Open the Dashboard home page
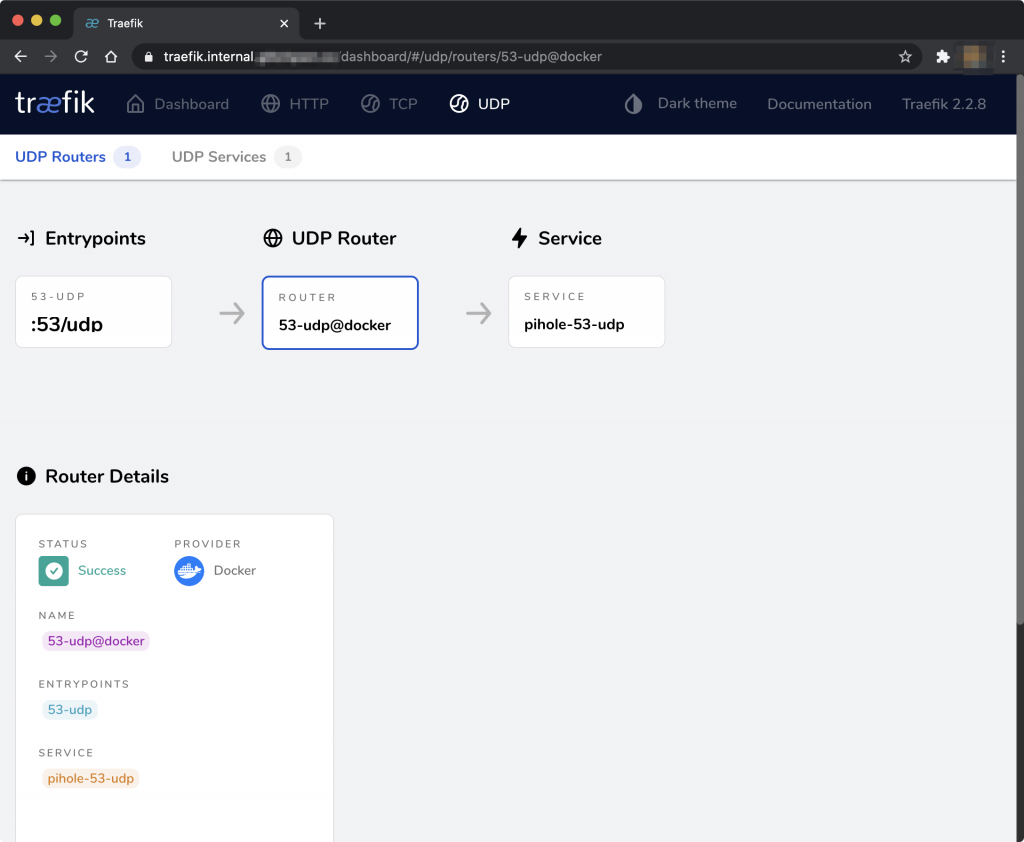Viewport: 1024px width, 842px height. coord(177,104)
